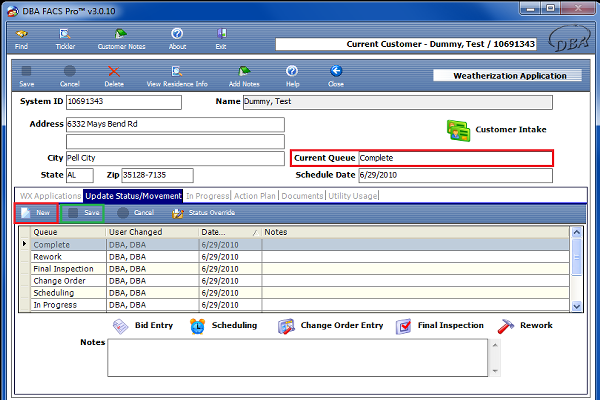The height and width of the screenshot is (400, 600).
Task: Click the System ID field
Action: click(124, 102)
